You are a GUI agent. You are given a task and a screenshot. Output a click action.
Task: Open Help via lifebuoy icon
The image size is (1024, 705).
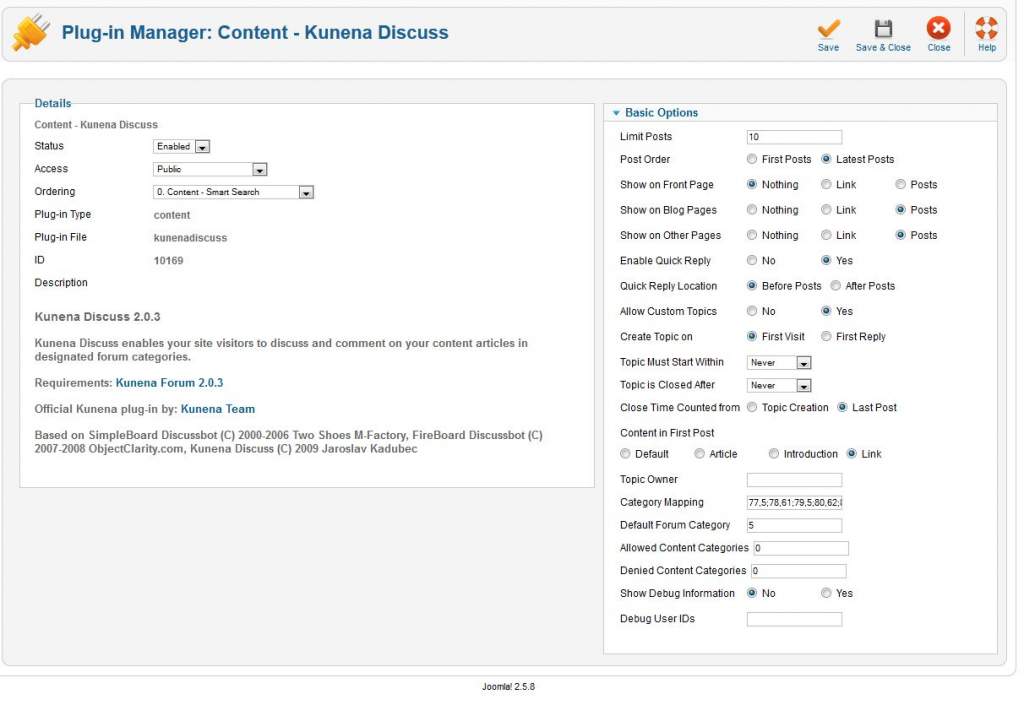pos(986,30)
